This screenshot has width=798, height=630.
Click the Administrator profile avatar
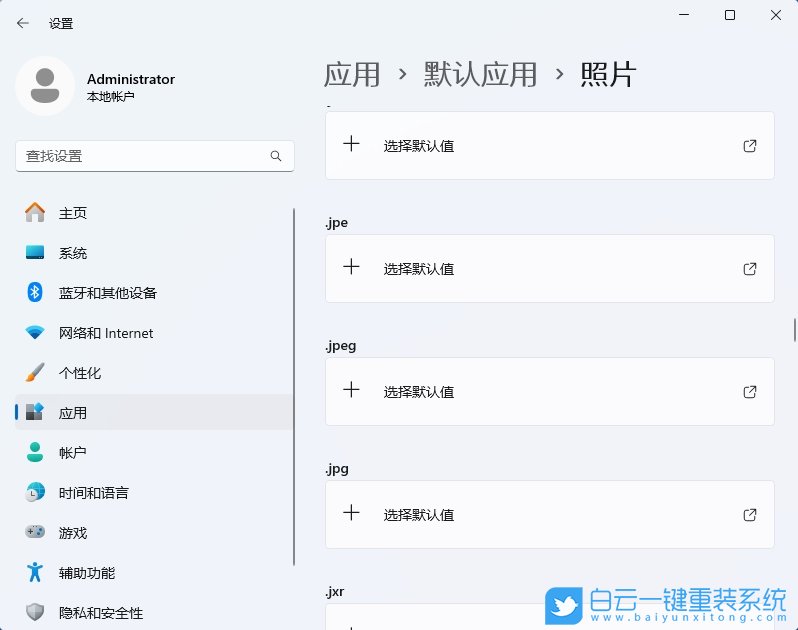(45, 86)
